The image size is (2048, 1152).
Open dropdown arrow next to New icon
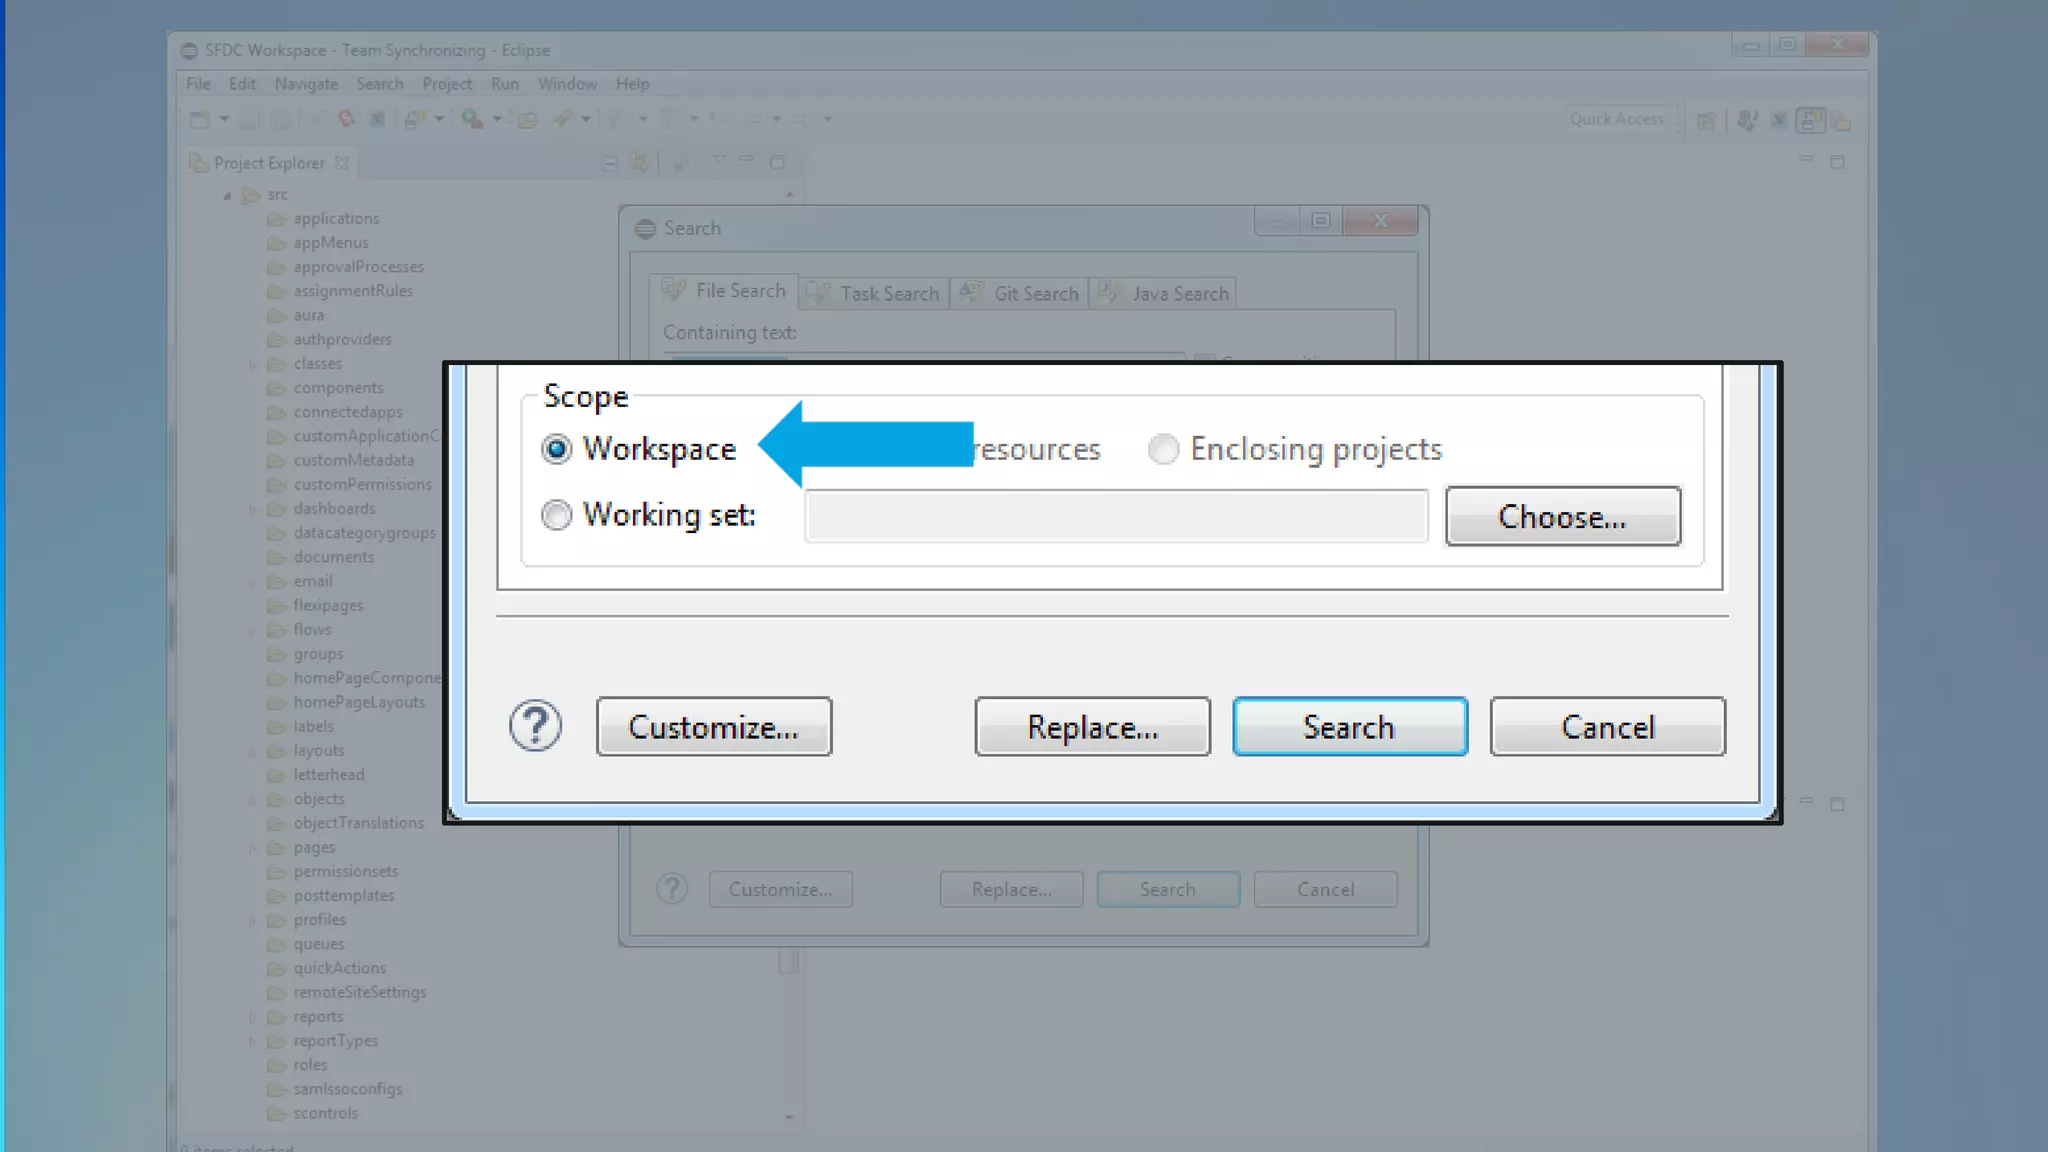[224, 119]
